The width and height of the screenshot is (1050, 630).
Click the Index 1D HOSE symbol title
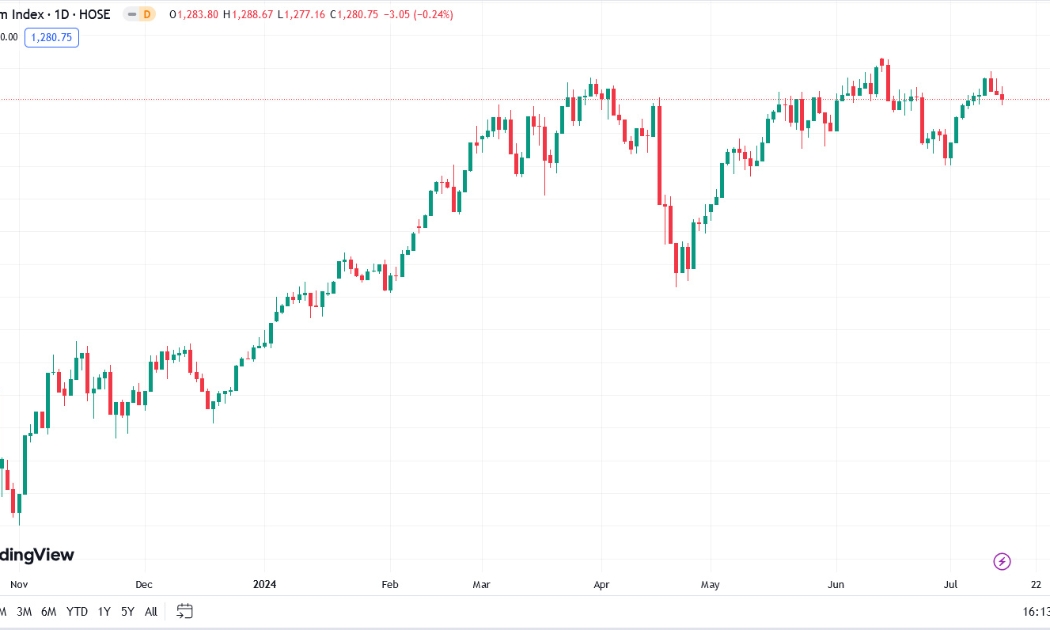click(x=56, y=14)
